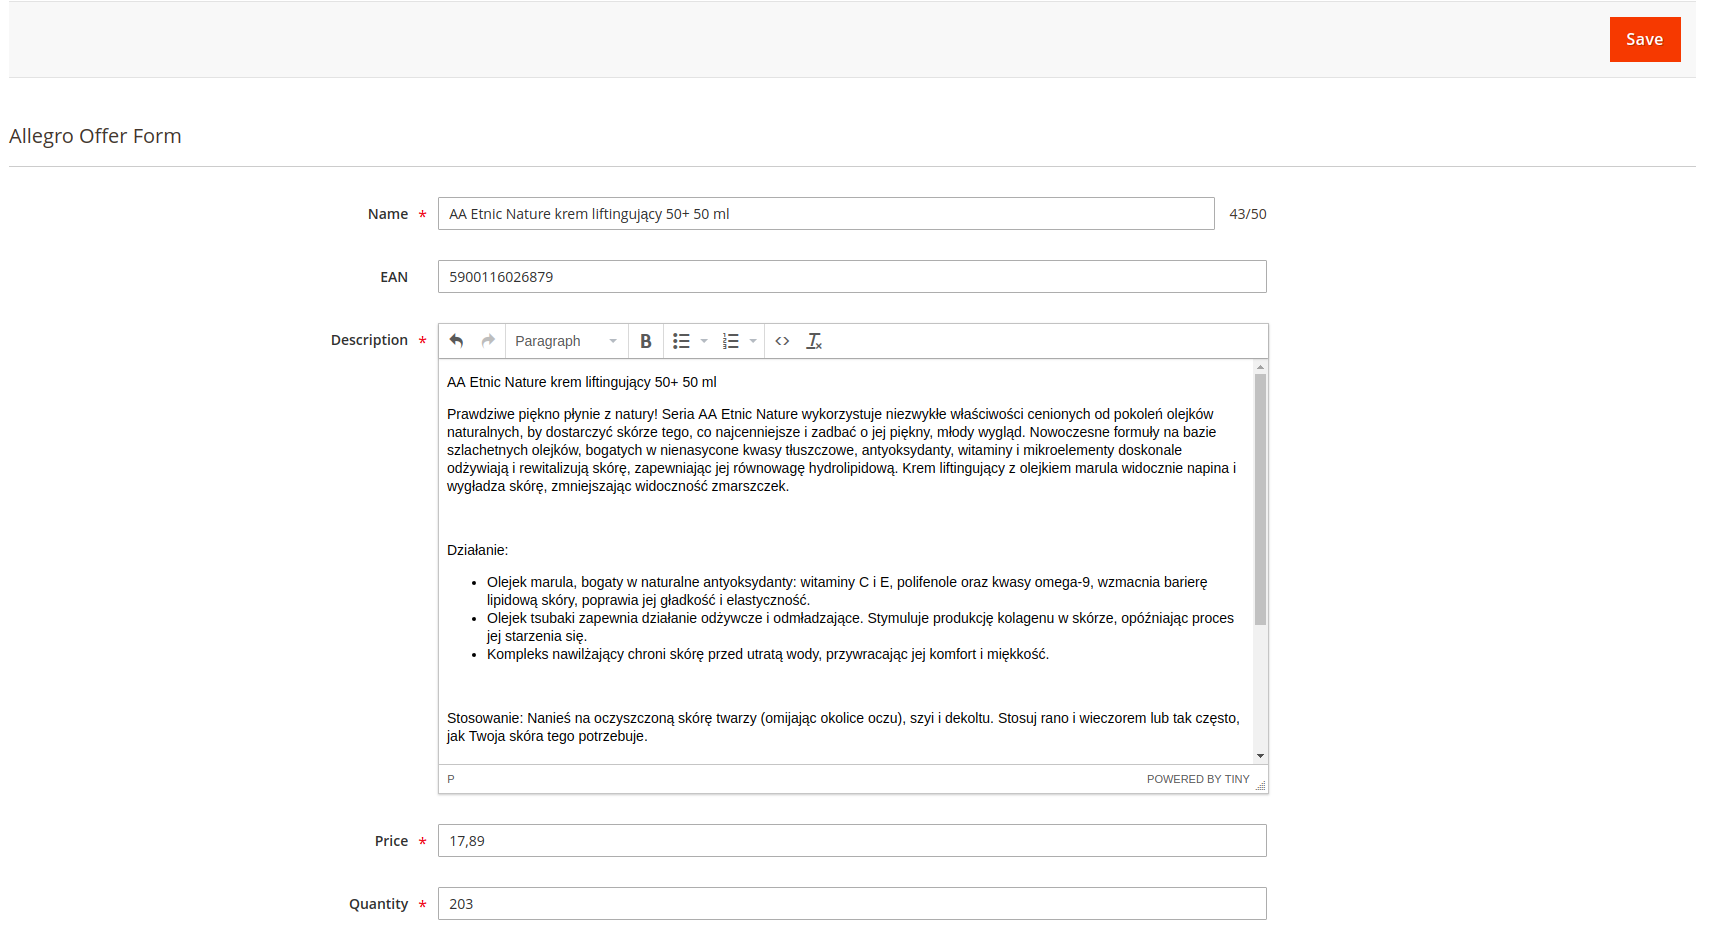This screenshot has height=932, width=1713.
Task: Click the Quantity field label
Action: tap(378, 904)
